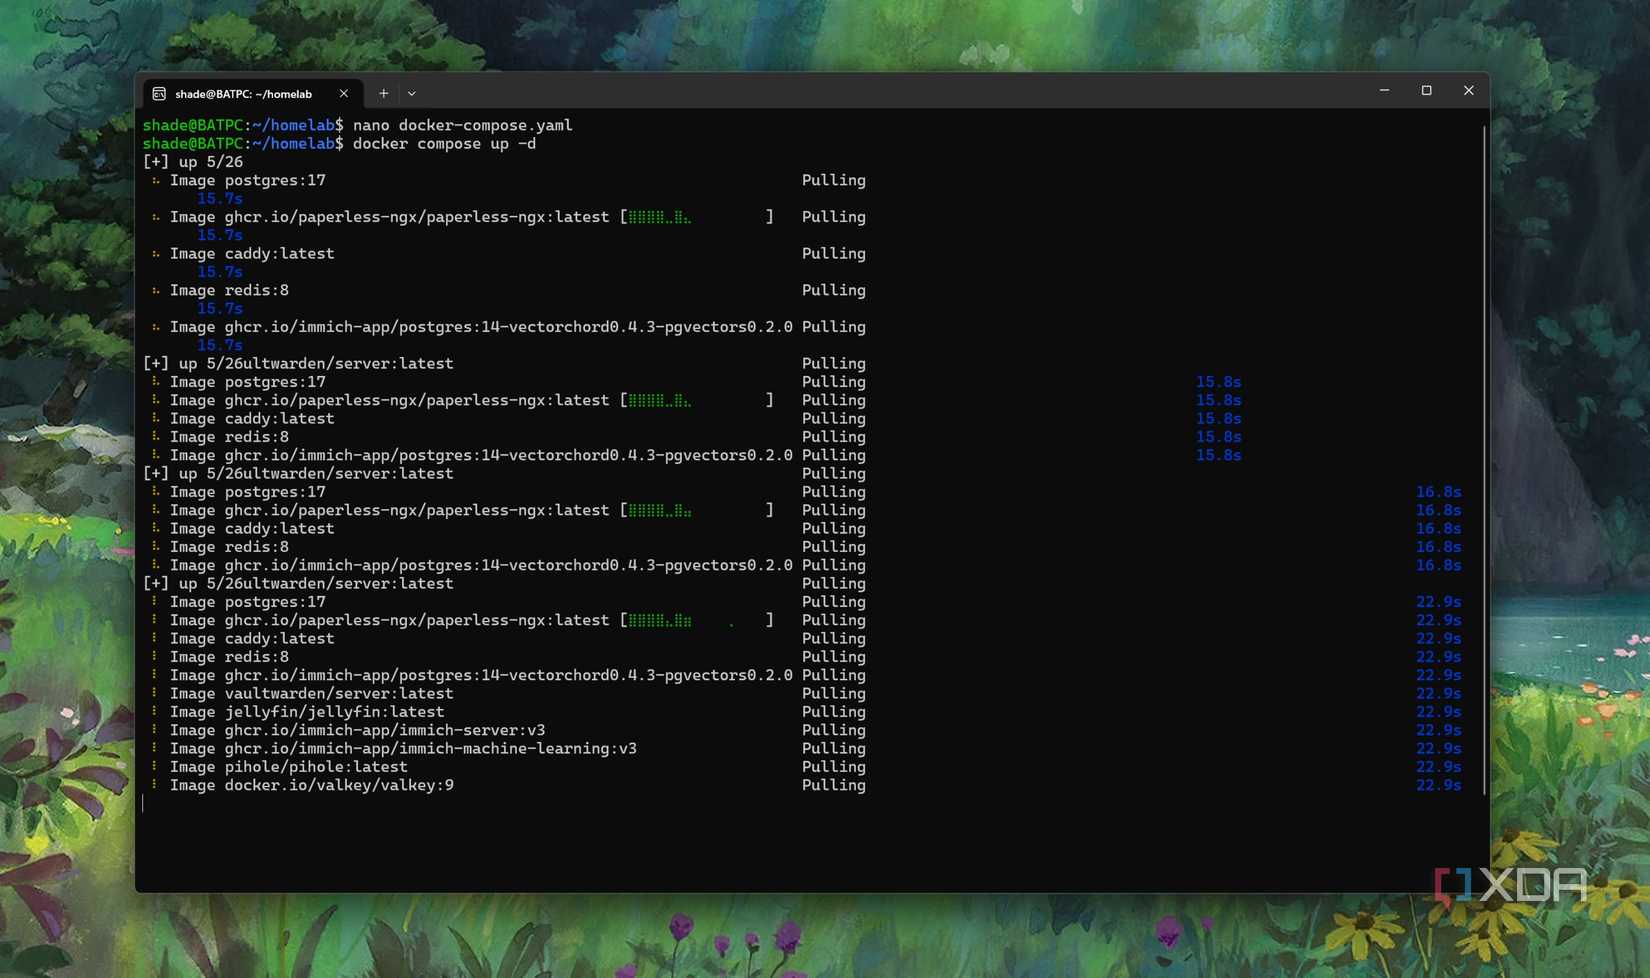
Task: Click 'Image docker.io/valkey/valkey:9' line
Action: [311, 785]
